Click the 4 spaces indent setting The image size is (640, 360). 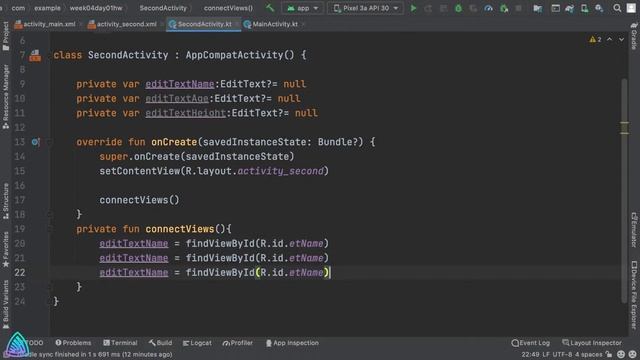(589, 354)
